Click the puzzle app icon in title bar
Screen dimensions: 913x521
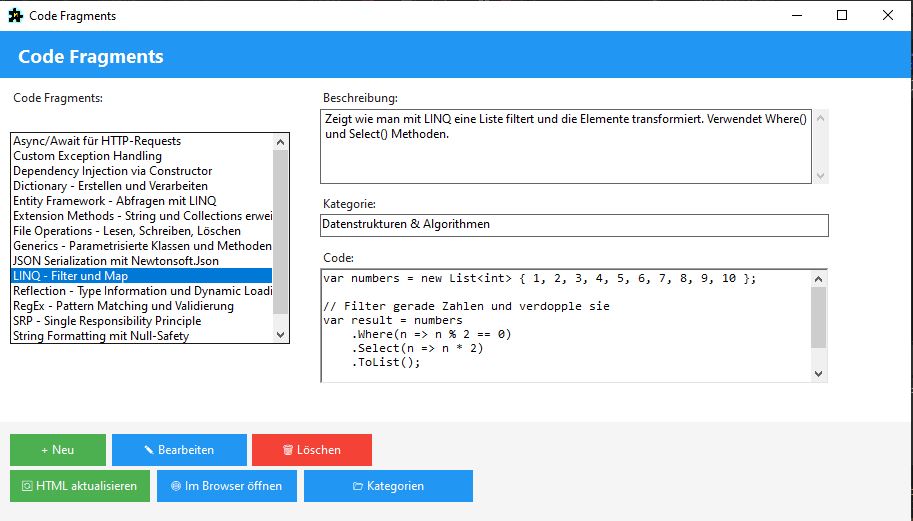coord(15,16)
